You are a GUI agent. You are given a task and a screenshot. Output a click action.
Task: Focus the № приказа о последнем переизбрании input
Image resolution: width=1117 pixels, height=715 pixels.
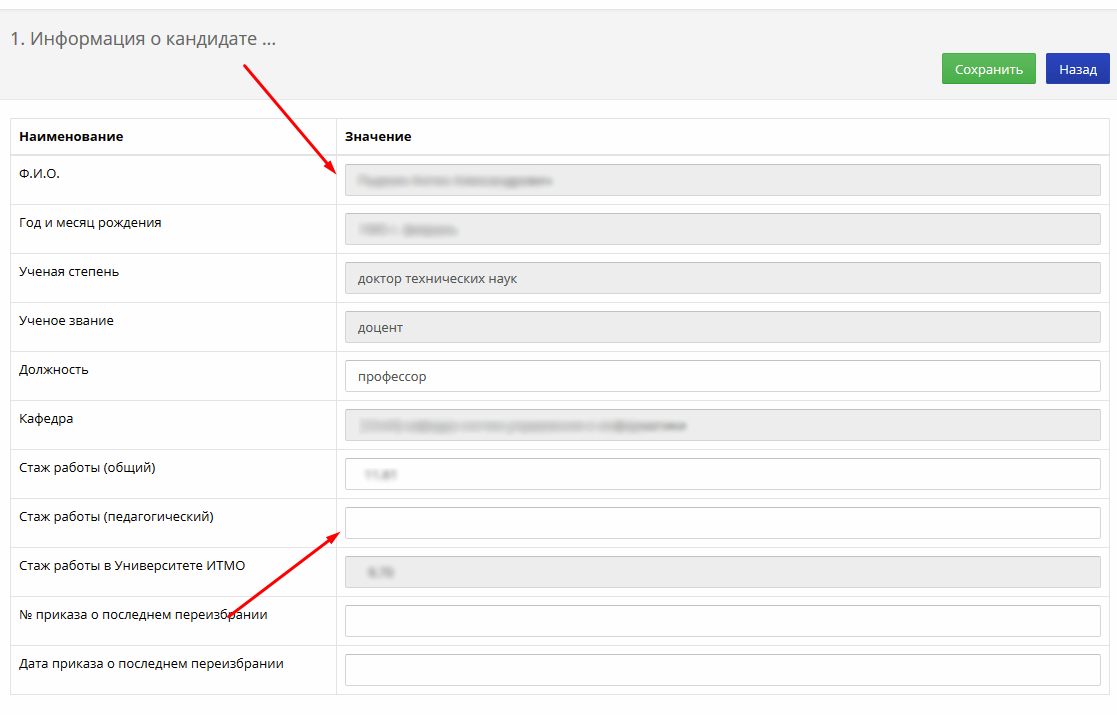coord(722,621)
